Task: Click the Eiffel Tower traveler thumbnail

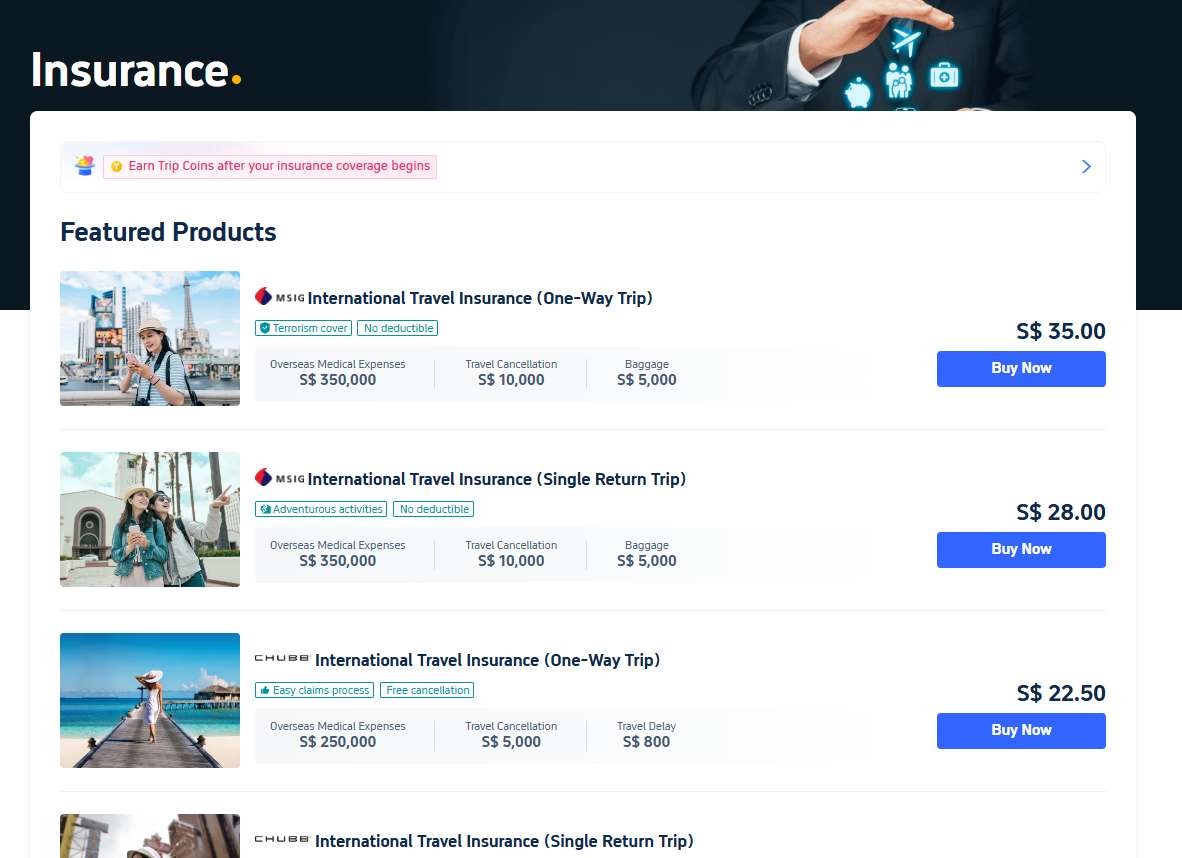Action: [150, 338]
